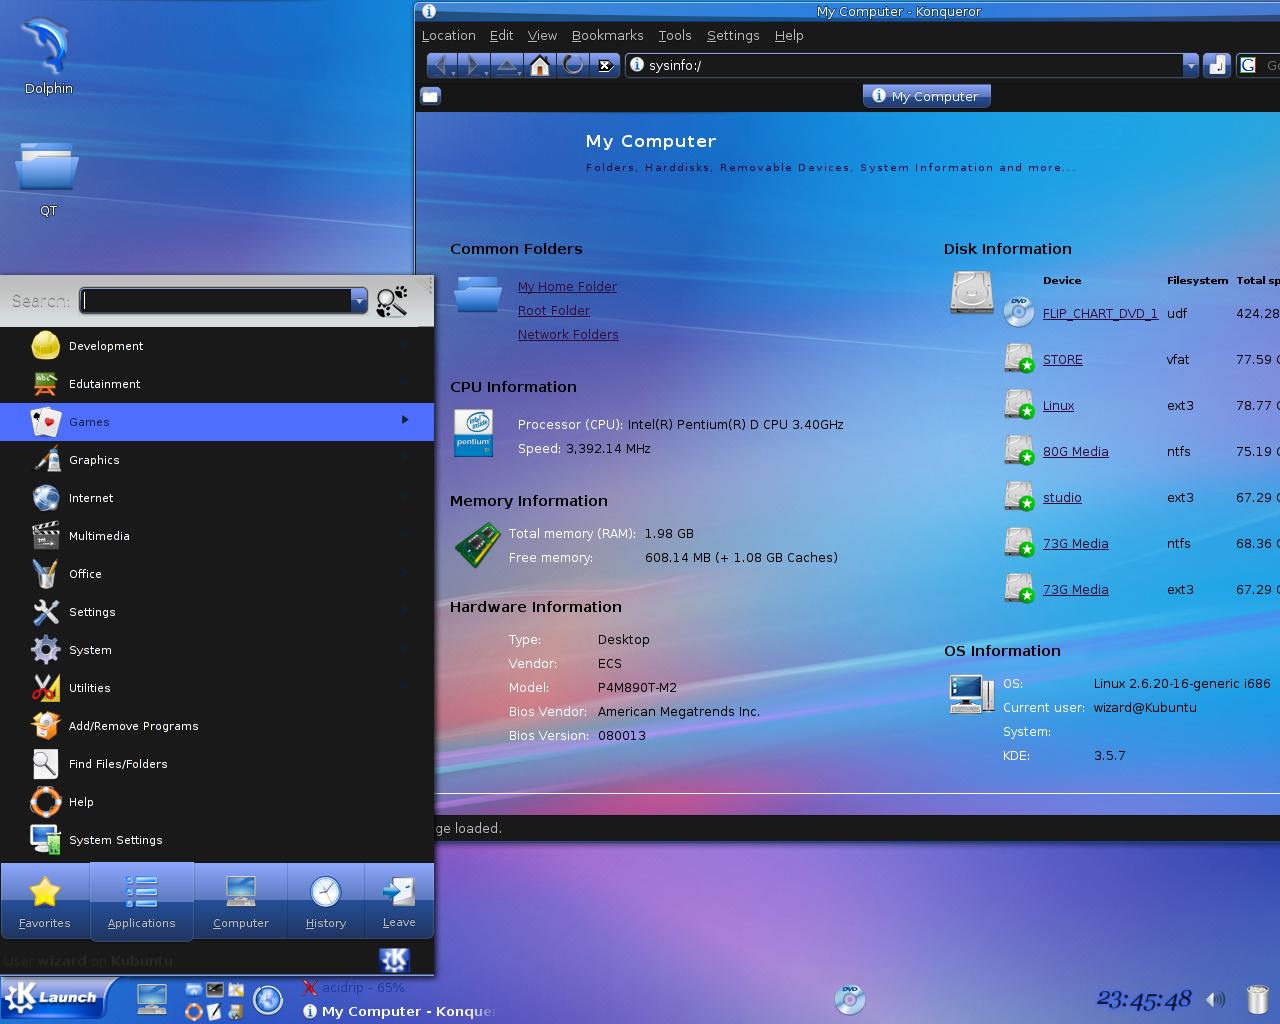Open Root Folder link

[554, 310]
